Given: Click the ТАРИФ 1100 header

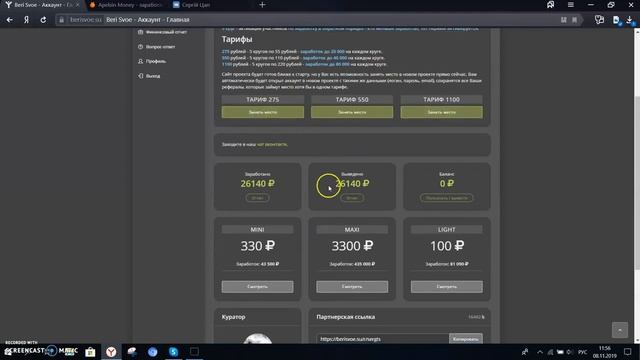Looking at the screenshot, I should click(x=441, y=100).
